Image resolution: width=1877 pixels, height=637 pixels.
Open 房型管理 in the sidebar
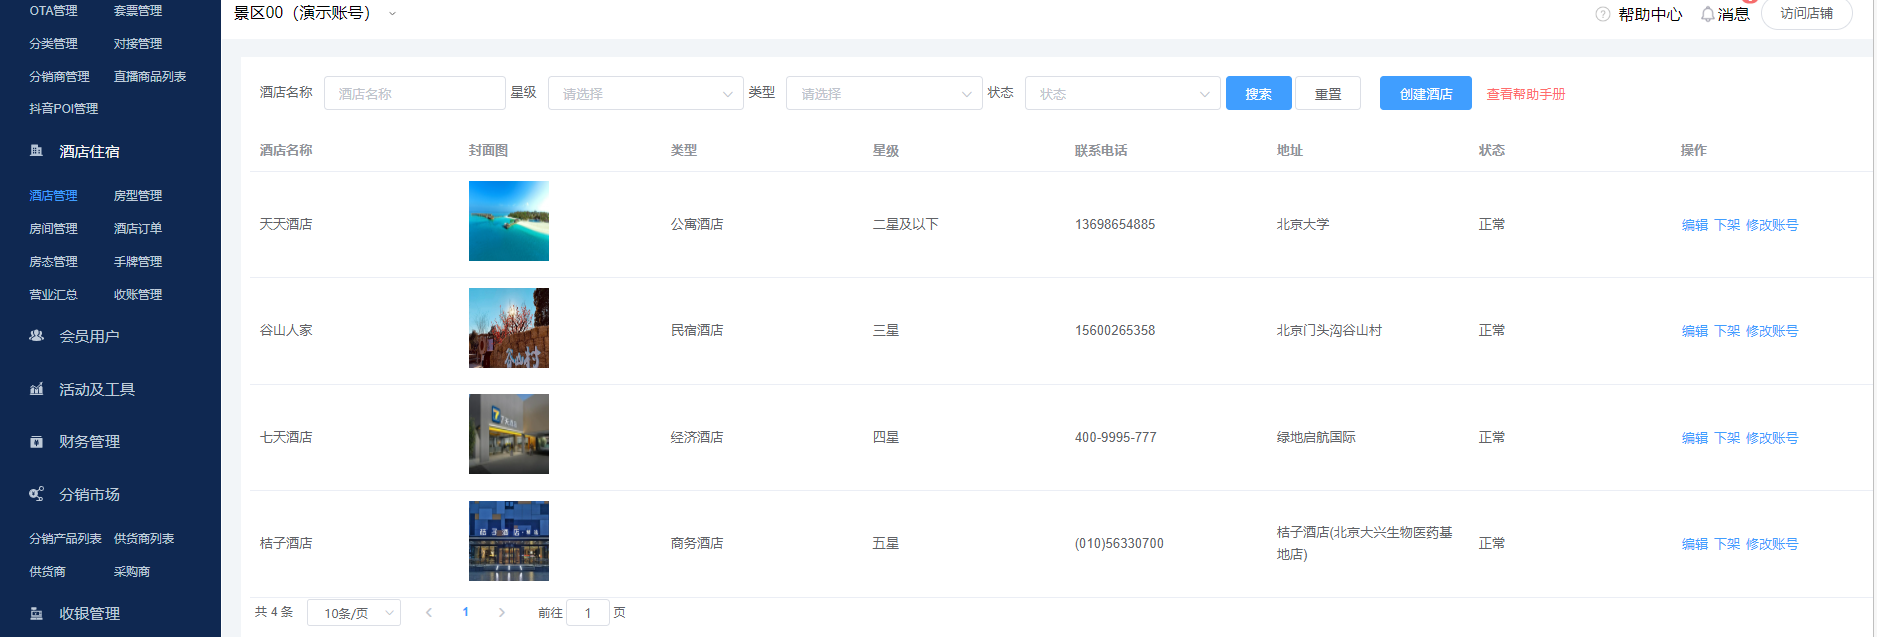[138, 196]
